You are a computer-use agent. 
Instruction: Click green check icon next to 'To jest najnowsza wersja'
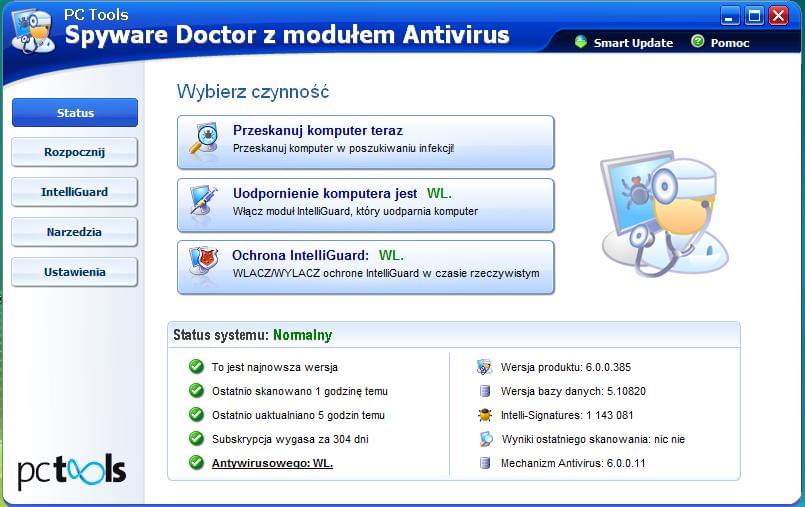(x=196, y=366)
